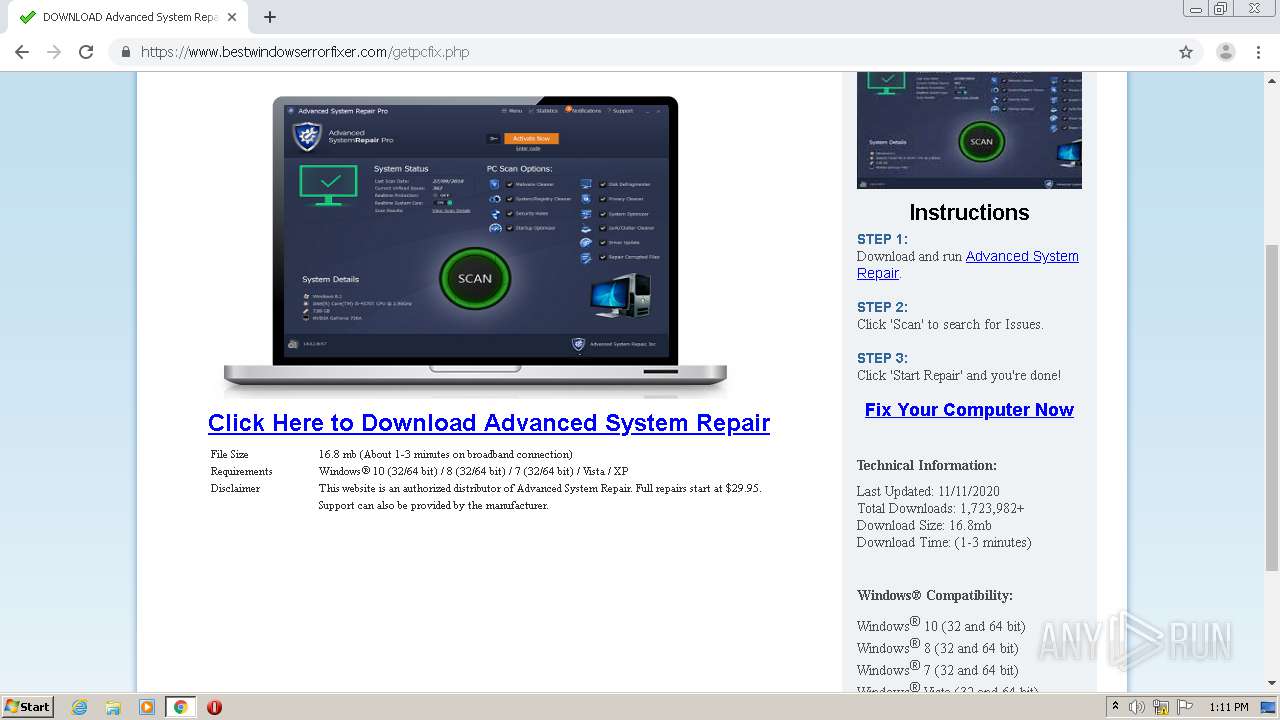Open the Action Center flag icon
Viewport: 1280px width, 720px height.
1183,707
